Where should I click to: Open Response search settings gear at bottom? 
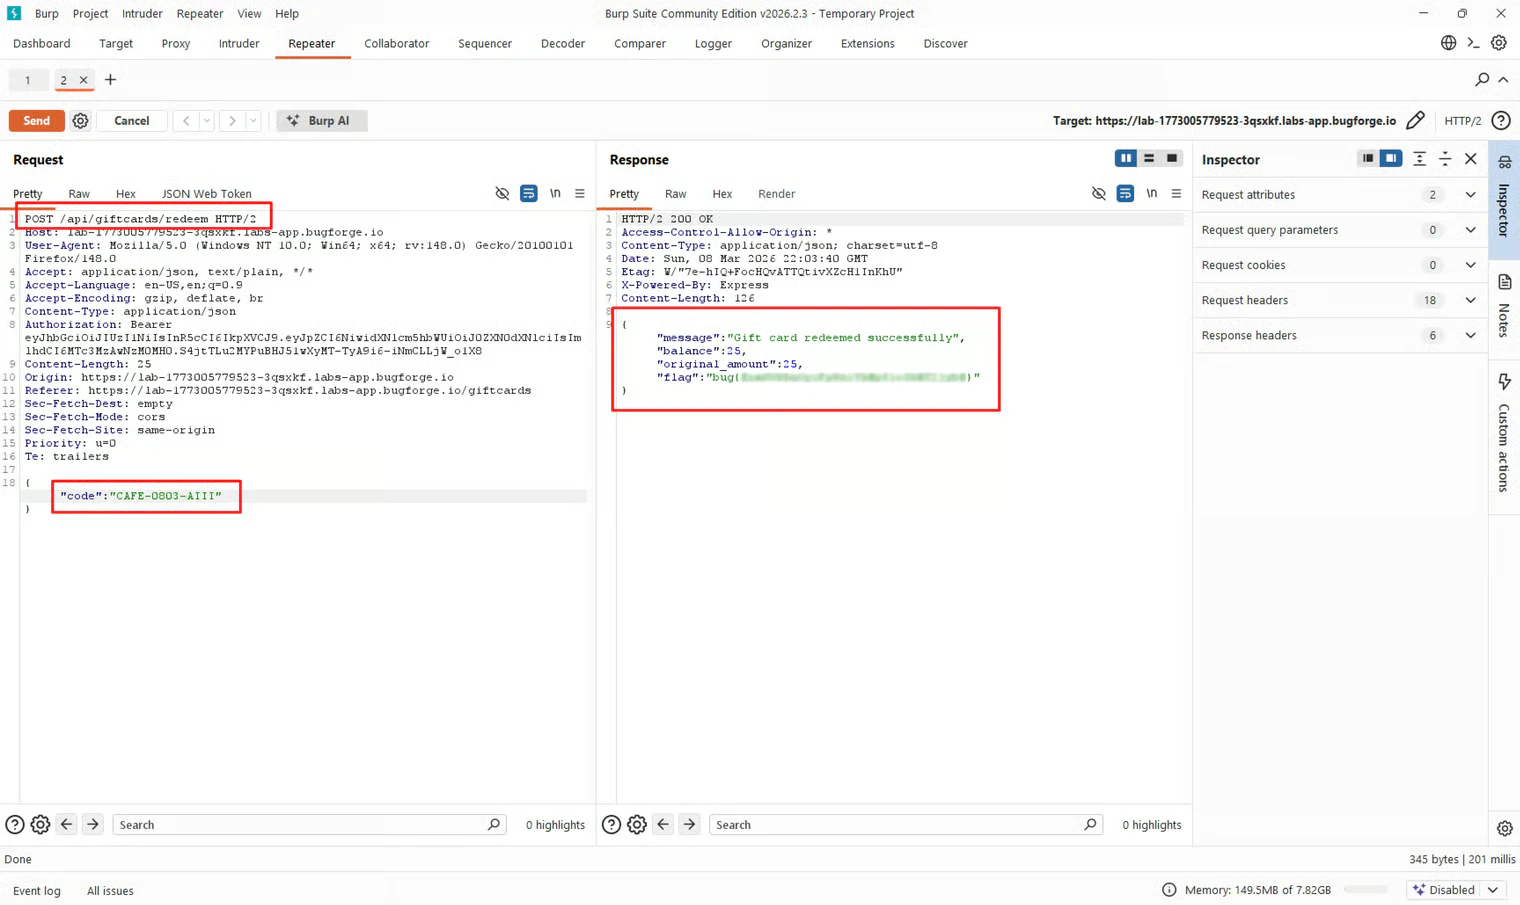[x=637, y=825]
